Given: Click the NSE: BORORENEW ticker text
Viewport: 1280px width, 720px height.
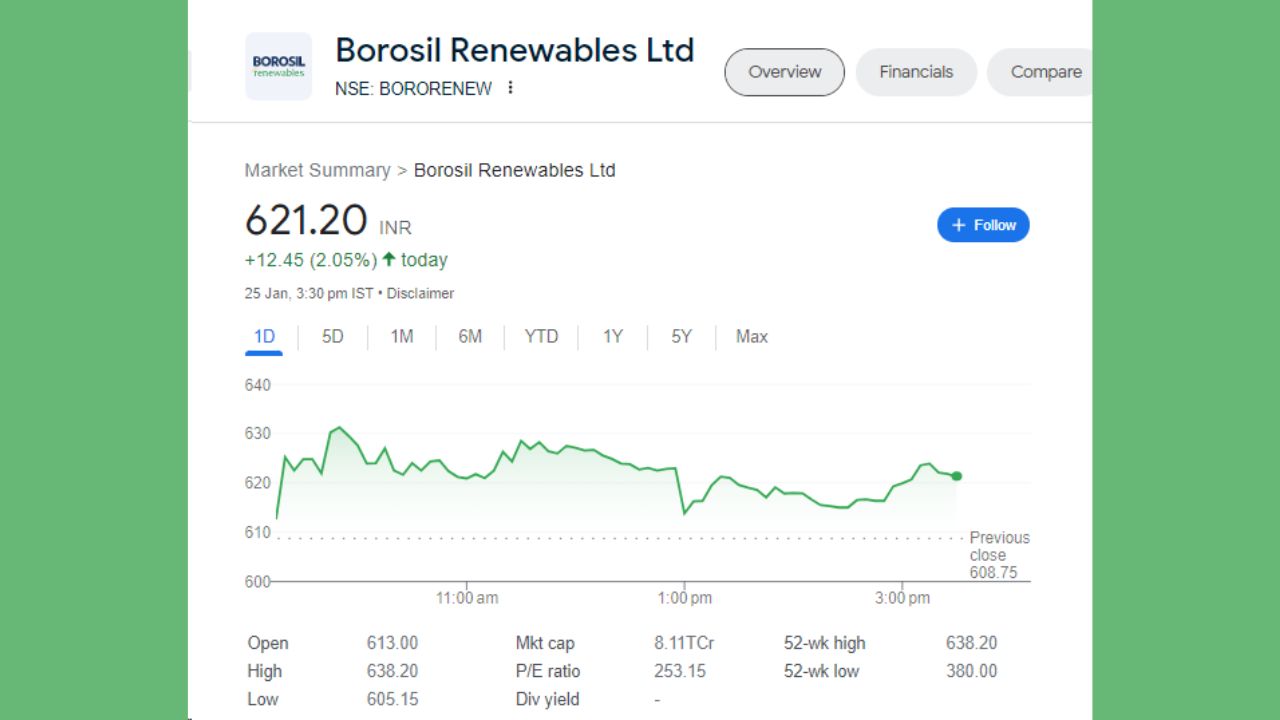Looking at the screenshot, I should coord(413,88).
